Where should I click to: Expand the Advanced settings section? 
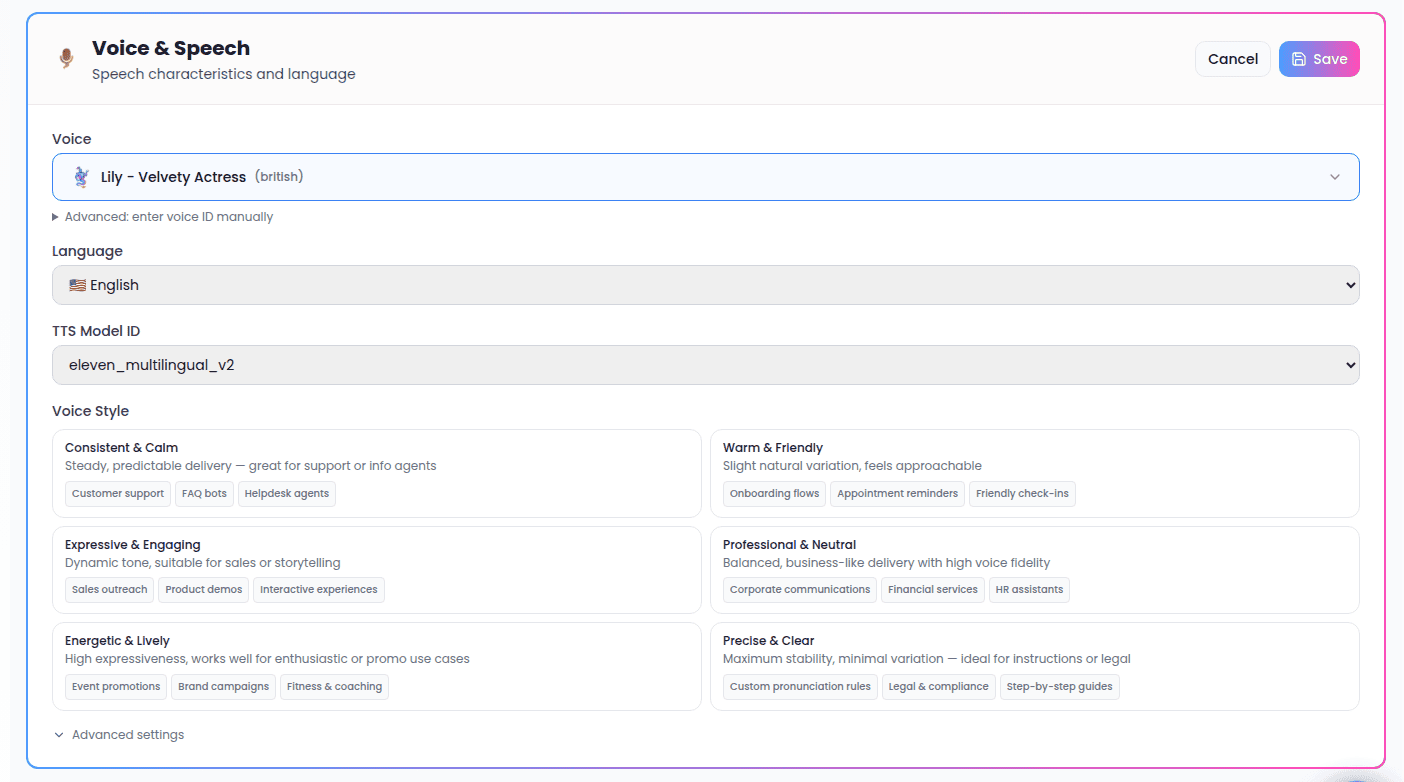coord(119,735)
